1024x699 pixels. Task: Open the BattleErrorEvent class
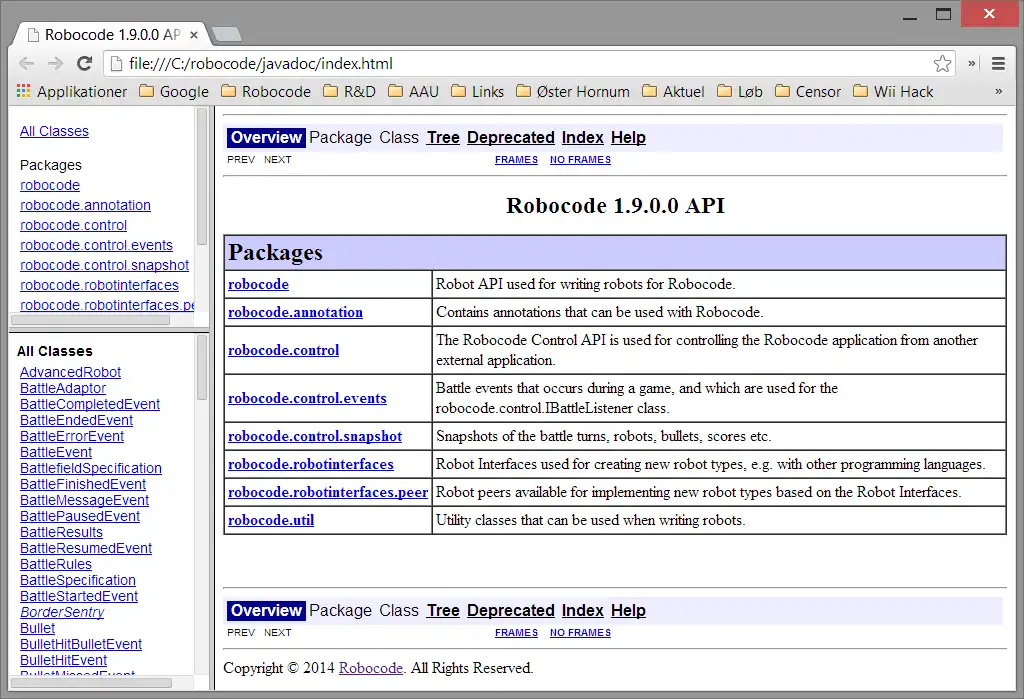point(72,436)
